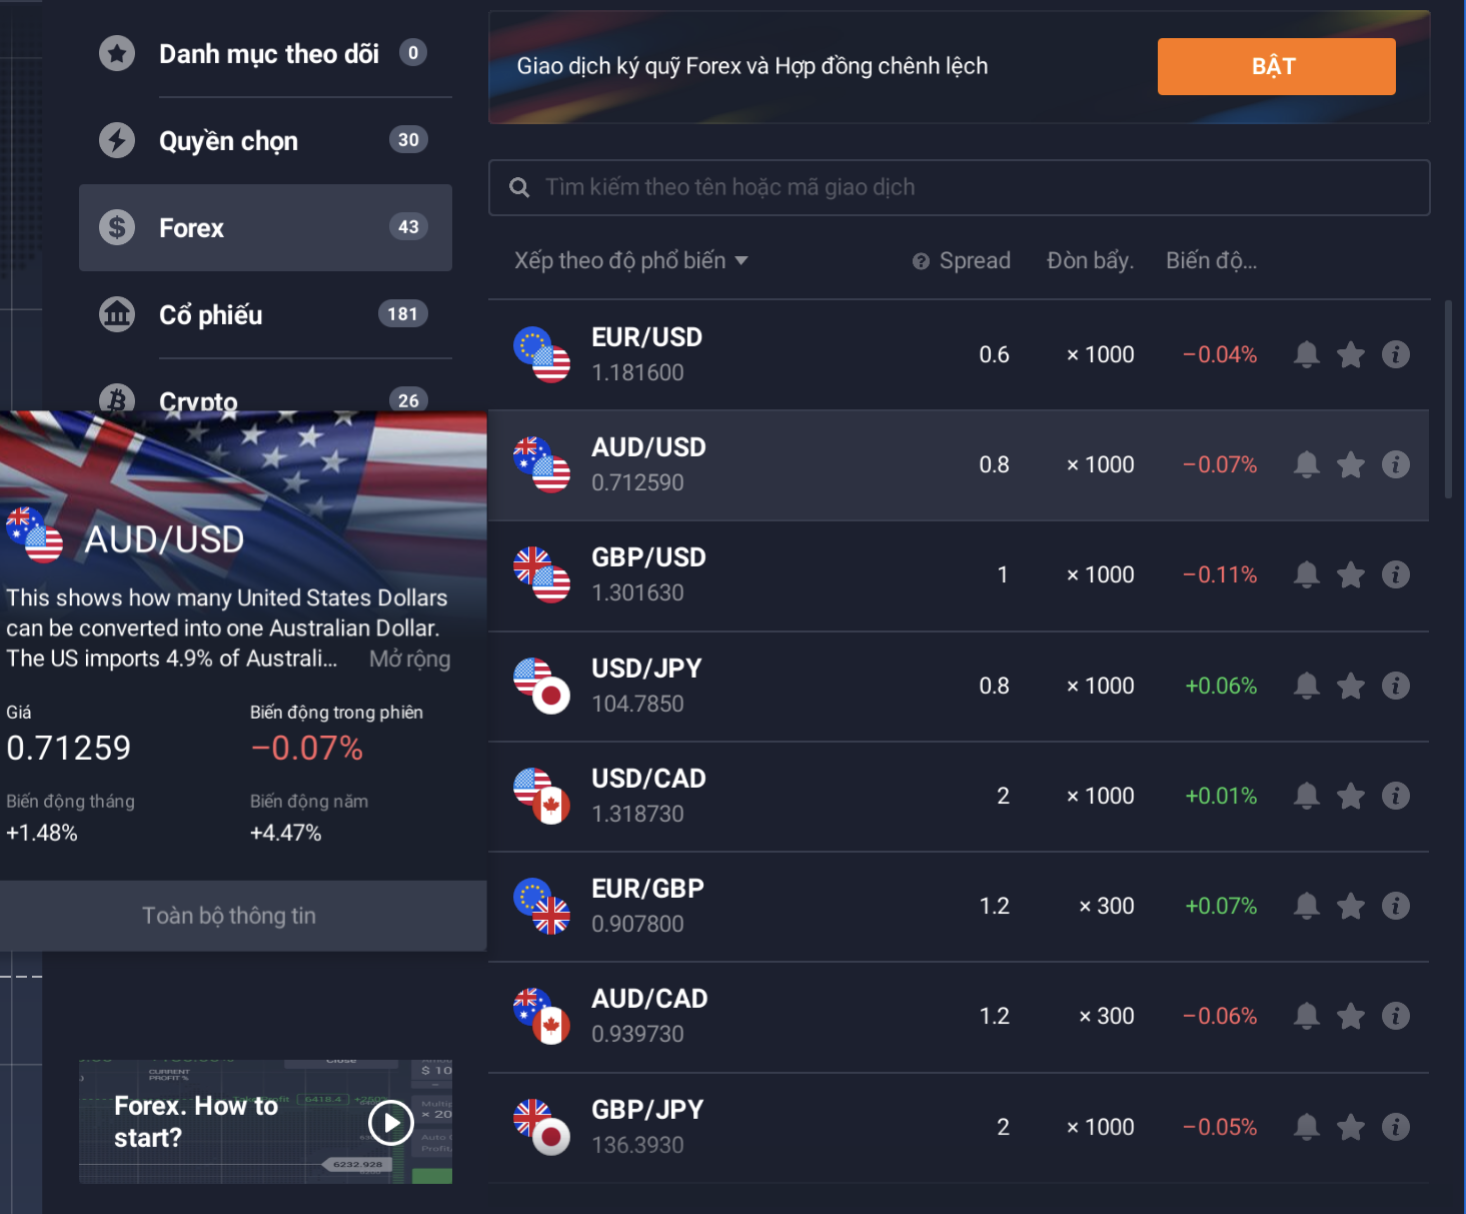Click the asset list vertical scrollbar
The image size is (1466, 1214).
click(x=1447, y=399)
